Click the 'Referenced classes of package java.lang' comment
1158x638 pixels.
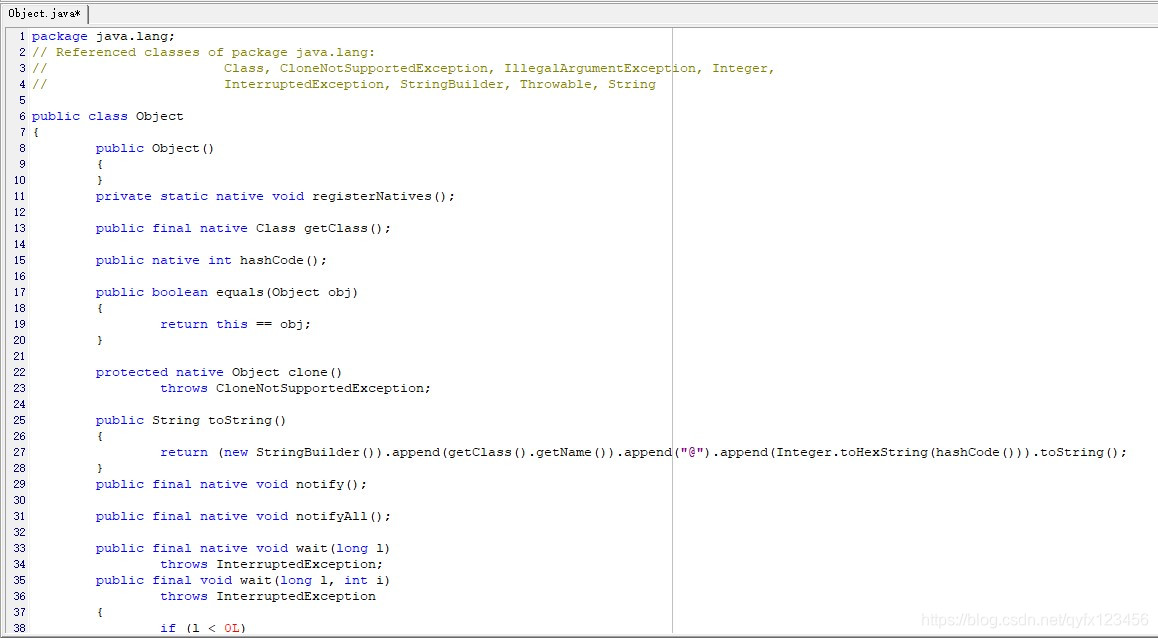pos(216,52)
